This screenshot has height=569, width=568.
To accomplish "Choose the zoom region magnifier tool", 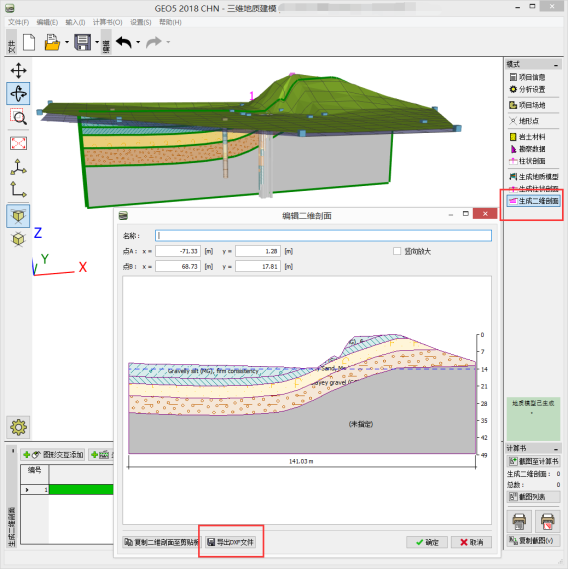I will tap(18, 117).
